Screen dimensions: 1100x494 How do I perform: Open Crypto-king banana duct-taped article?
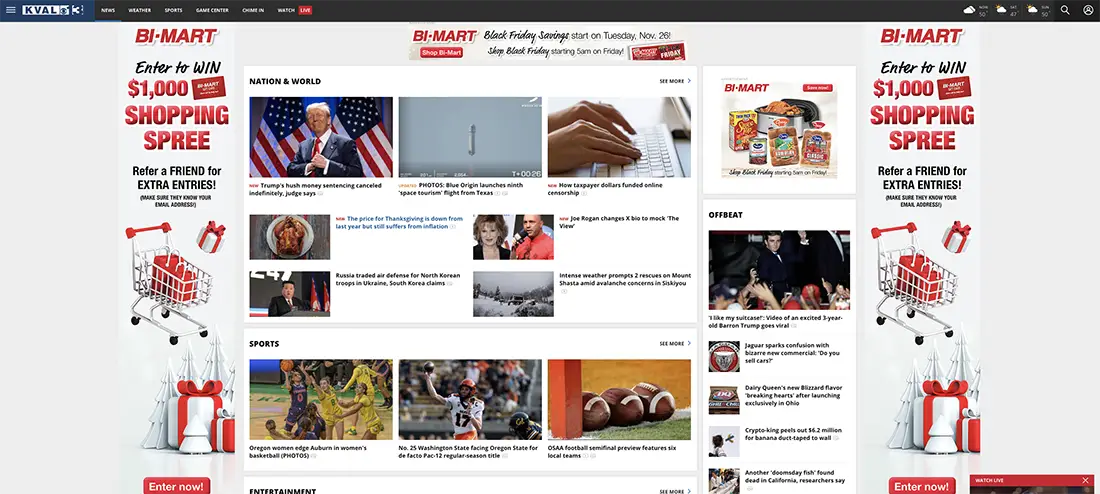click(x=793, y=434)
